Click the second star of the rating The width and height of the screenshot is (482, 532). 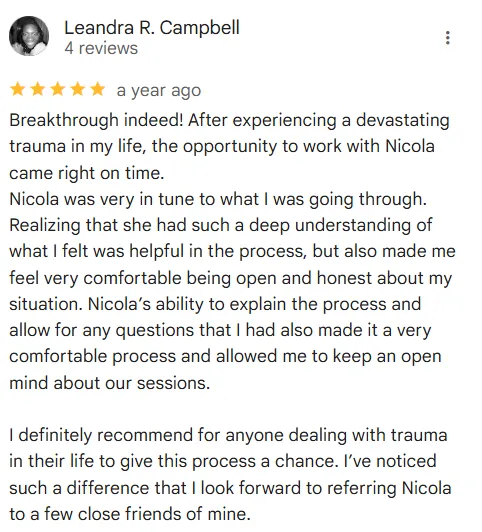coord(37,90)
